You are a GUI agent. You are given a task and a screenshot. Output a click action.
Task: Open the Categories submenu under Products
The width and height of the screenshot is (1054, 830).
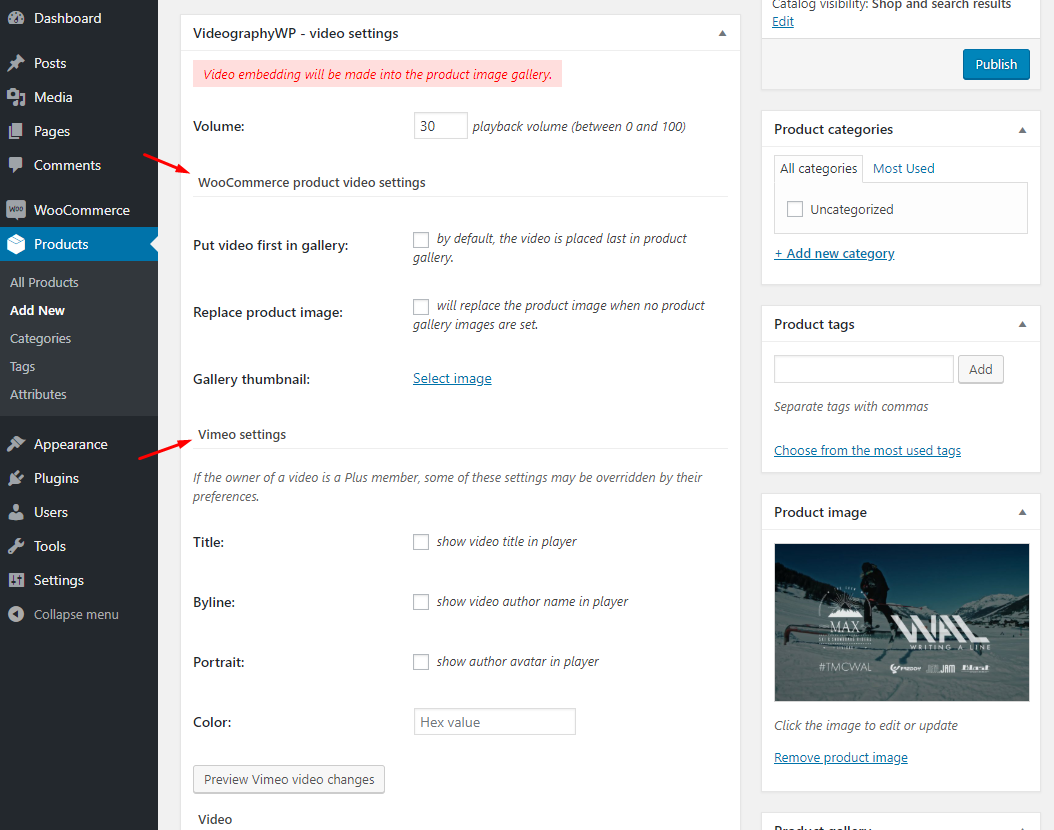click(40, 338)
